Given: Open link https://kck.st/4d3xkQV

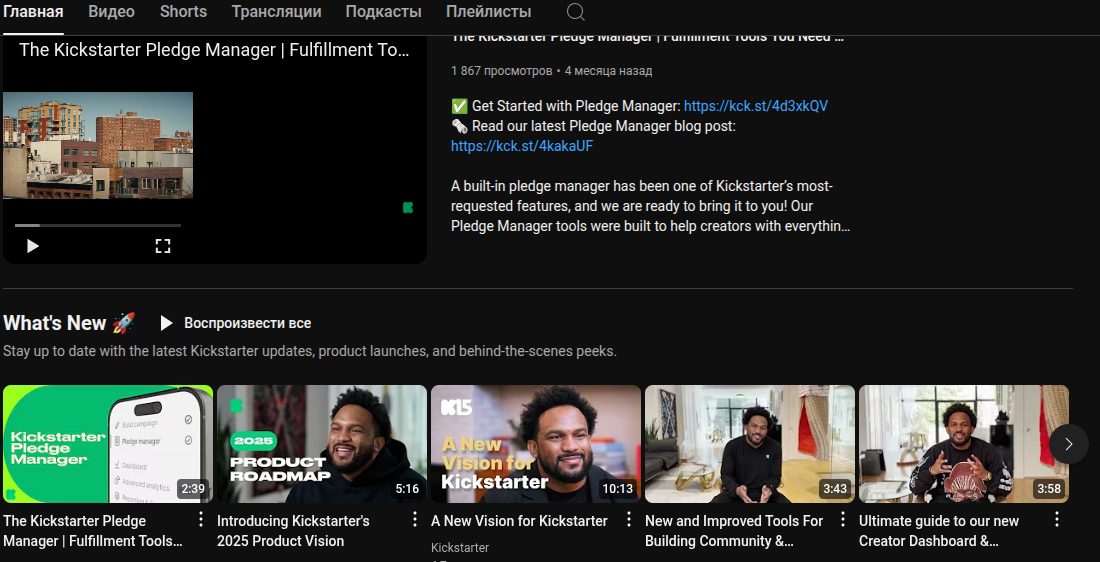Looking at the screenshot, I should coord(756,106).
